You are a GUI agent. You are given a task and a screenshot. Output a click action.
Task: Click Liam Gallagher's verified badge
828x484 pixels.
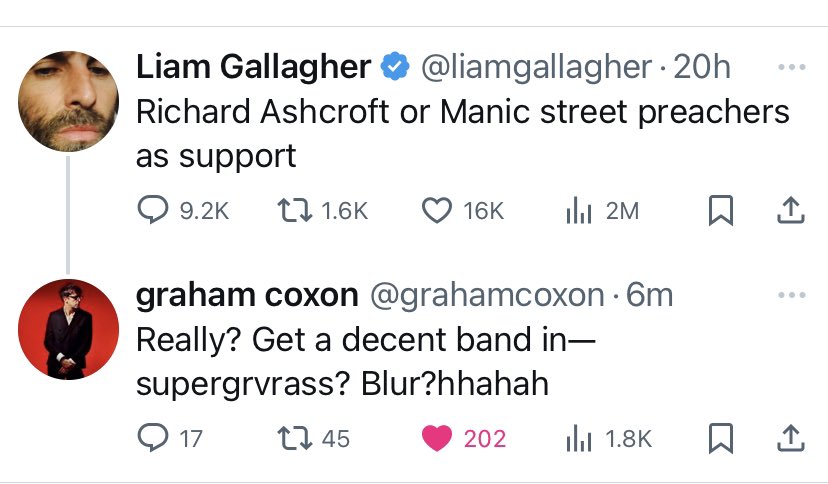coord(395,68)
